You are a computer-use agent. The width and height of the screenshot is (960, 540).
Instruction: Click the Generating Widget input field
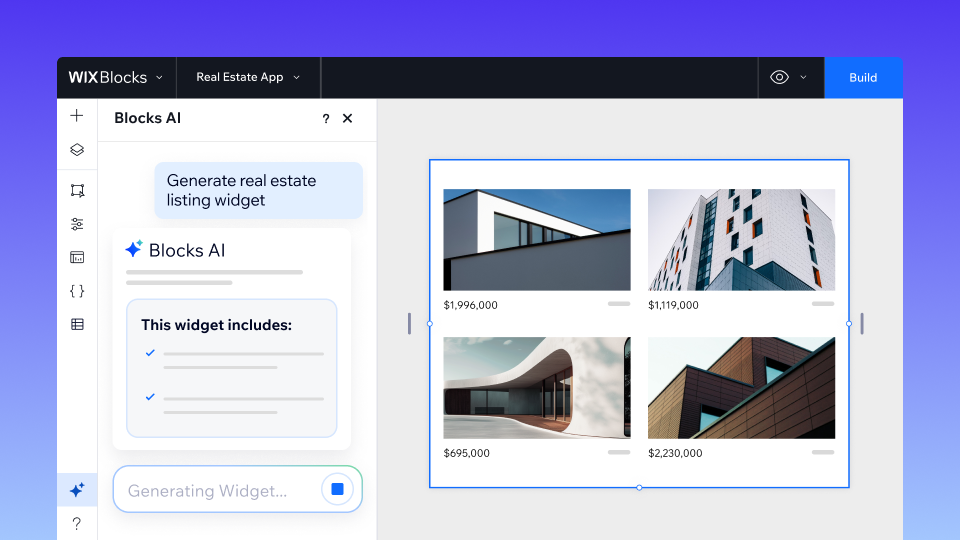tap(238, 489)
